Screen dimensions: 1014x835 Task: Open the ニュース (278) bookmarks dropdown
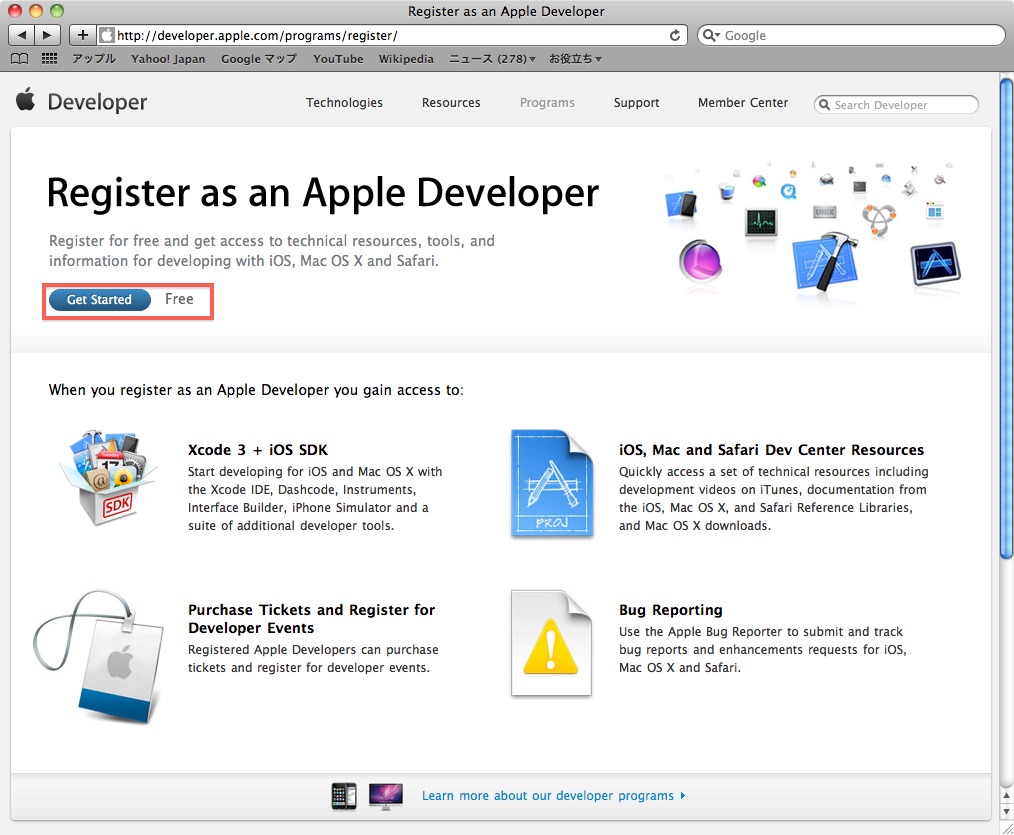click(493, 59)
